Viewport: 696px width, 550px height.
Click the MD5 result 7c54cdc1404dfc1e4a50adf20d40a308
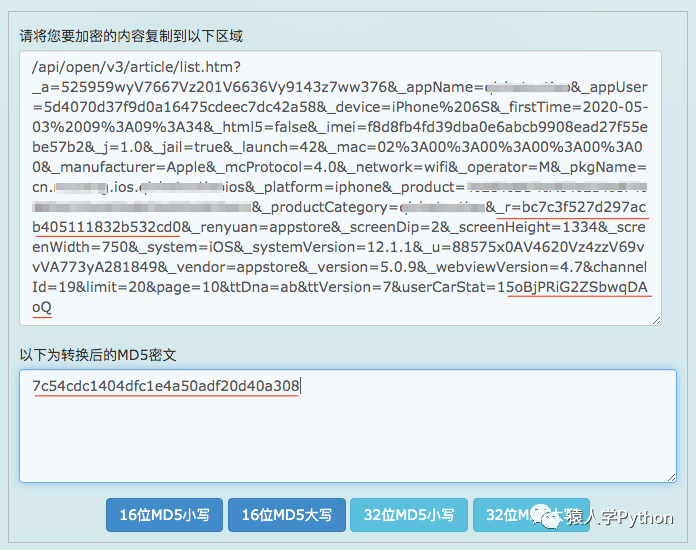click(x=166, y=386)
